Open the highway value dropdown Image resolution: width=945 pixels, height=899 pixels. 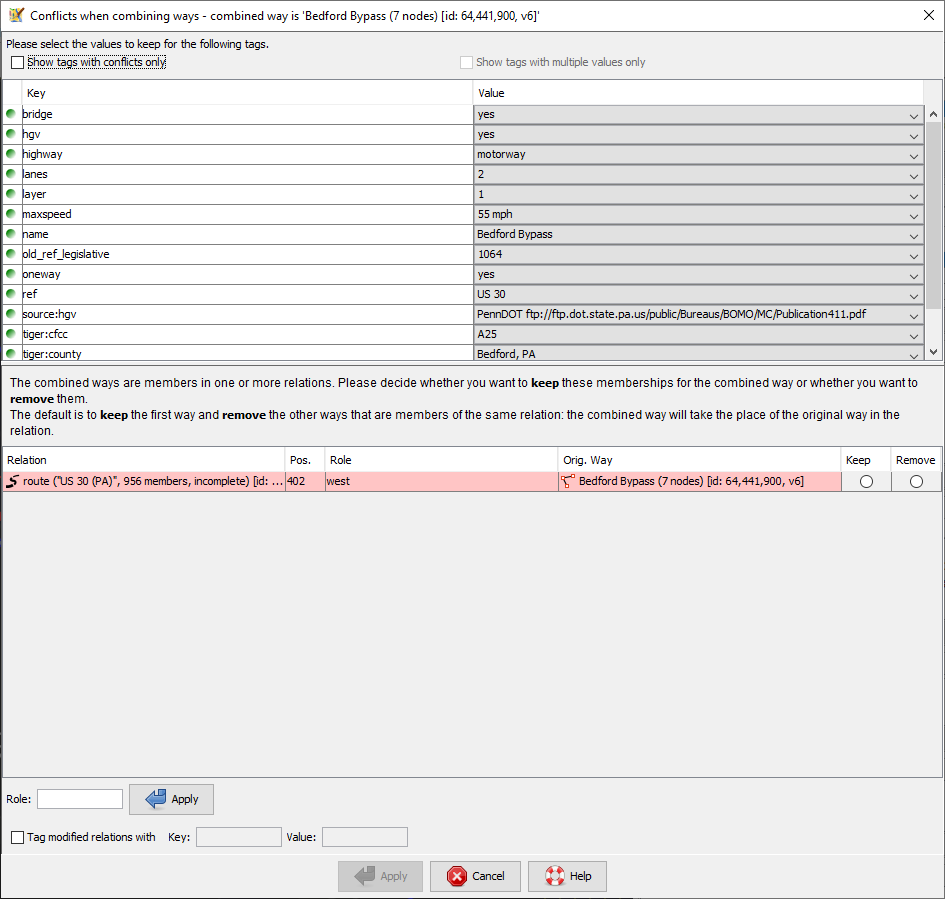[913, 155]
